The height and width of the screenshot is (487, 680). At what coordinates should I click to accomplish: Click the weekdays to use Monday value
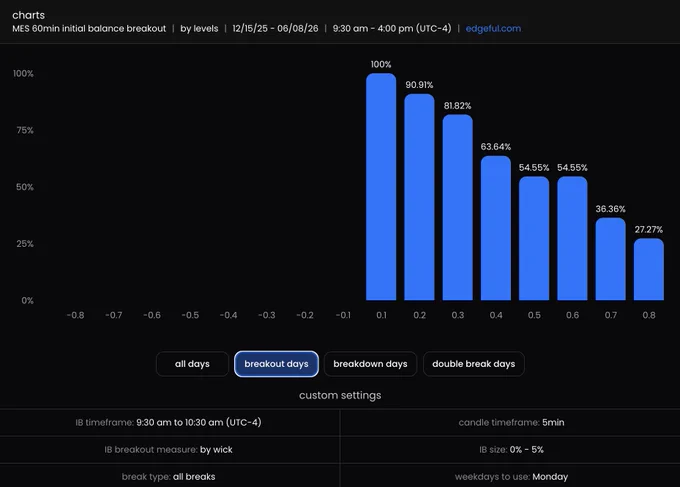point(550,477)
